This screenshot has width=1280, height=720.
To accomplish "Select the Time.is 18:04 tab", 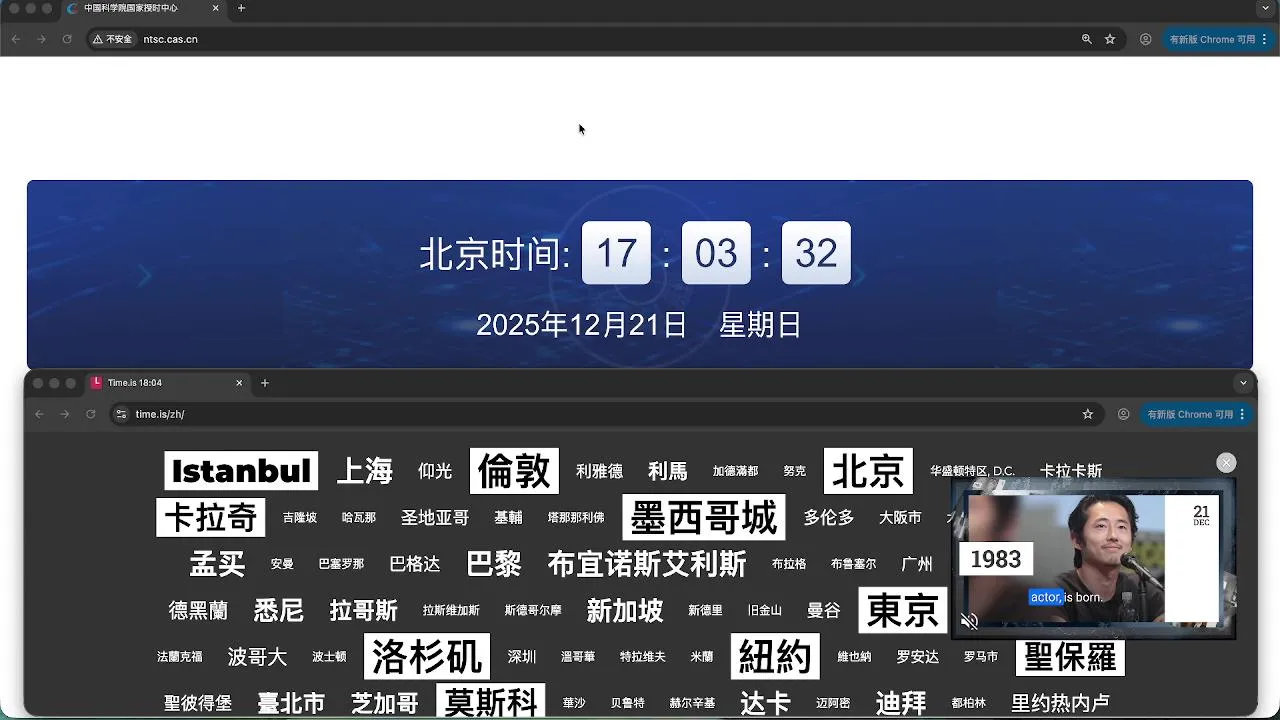I will coord(166,383).
